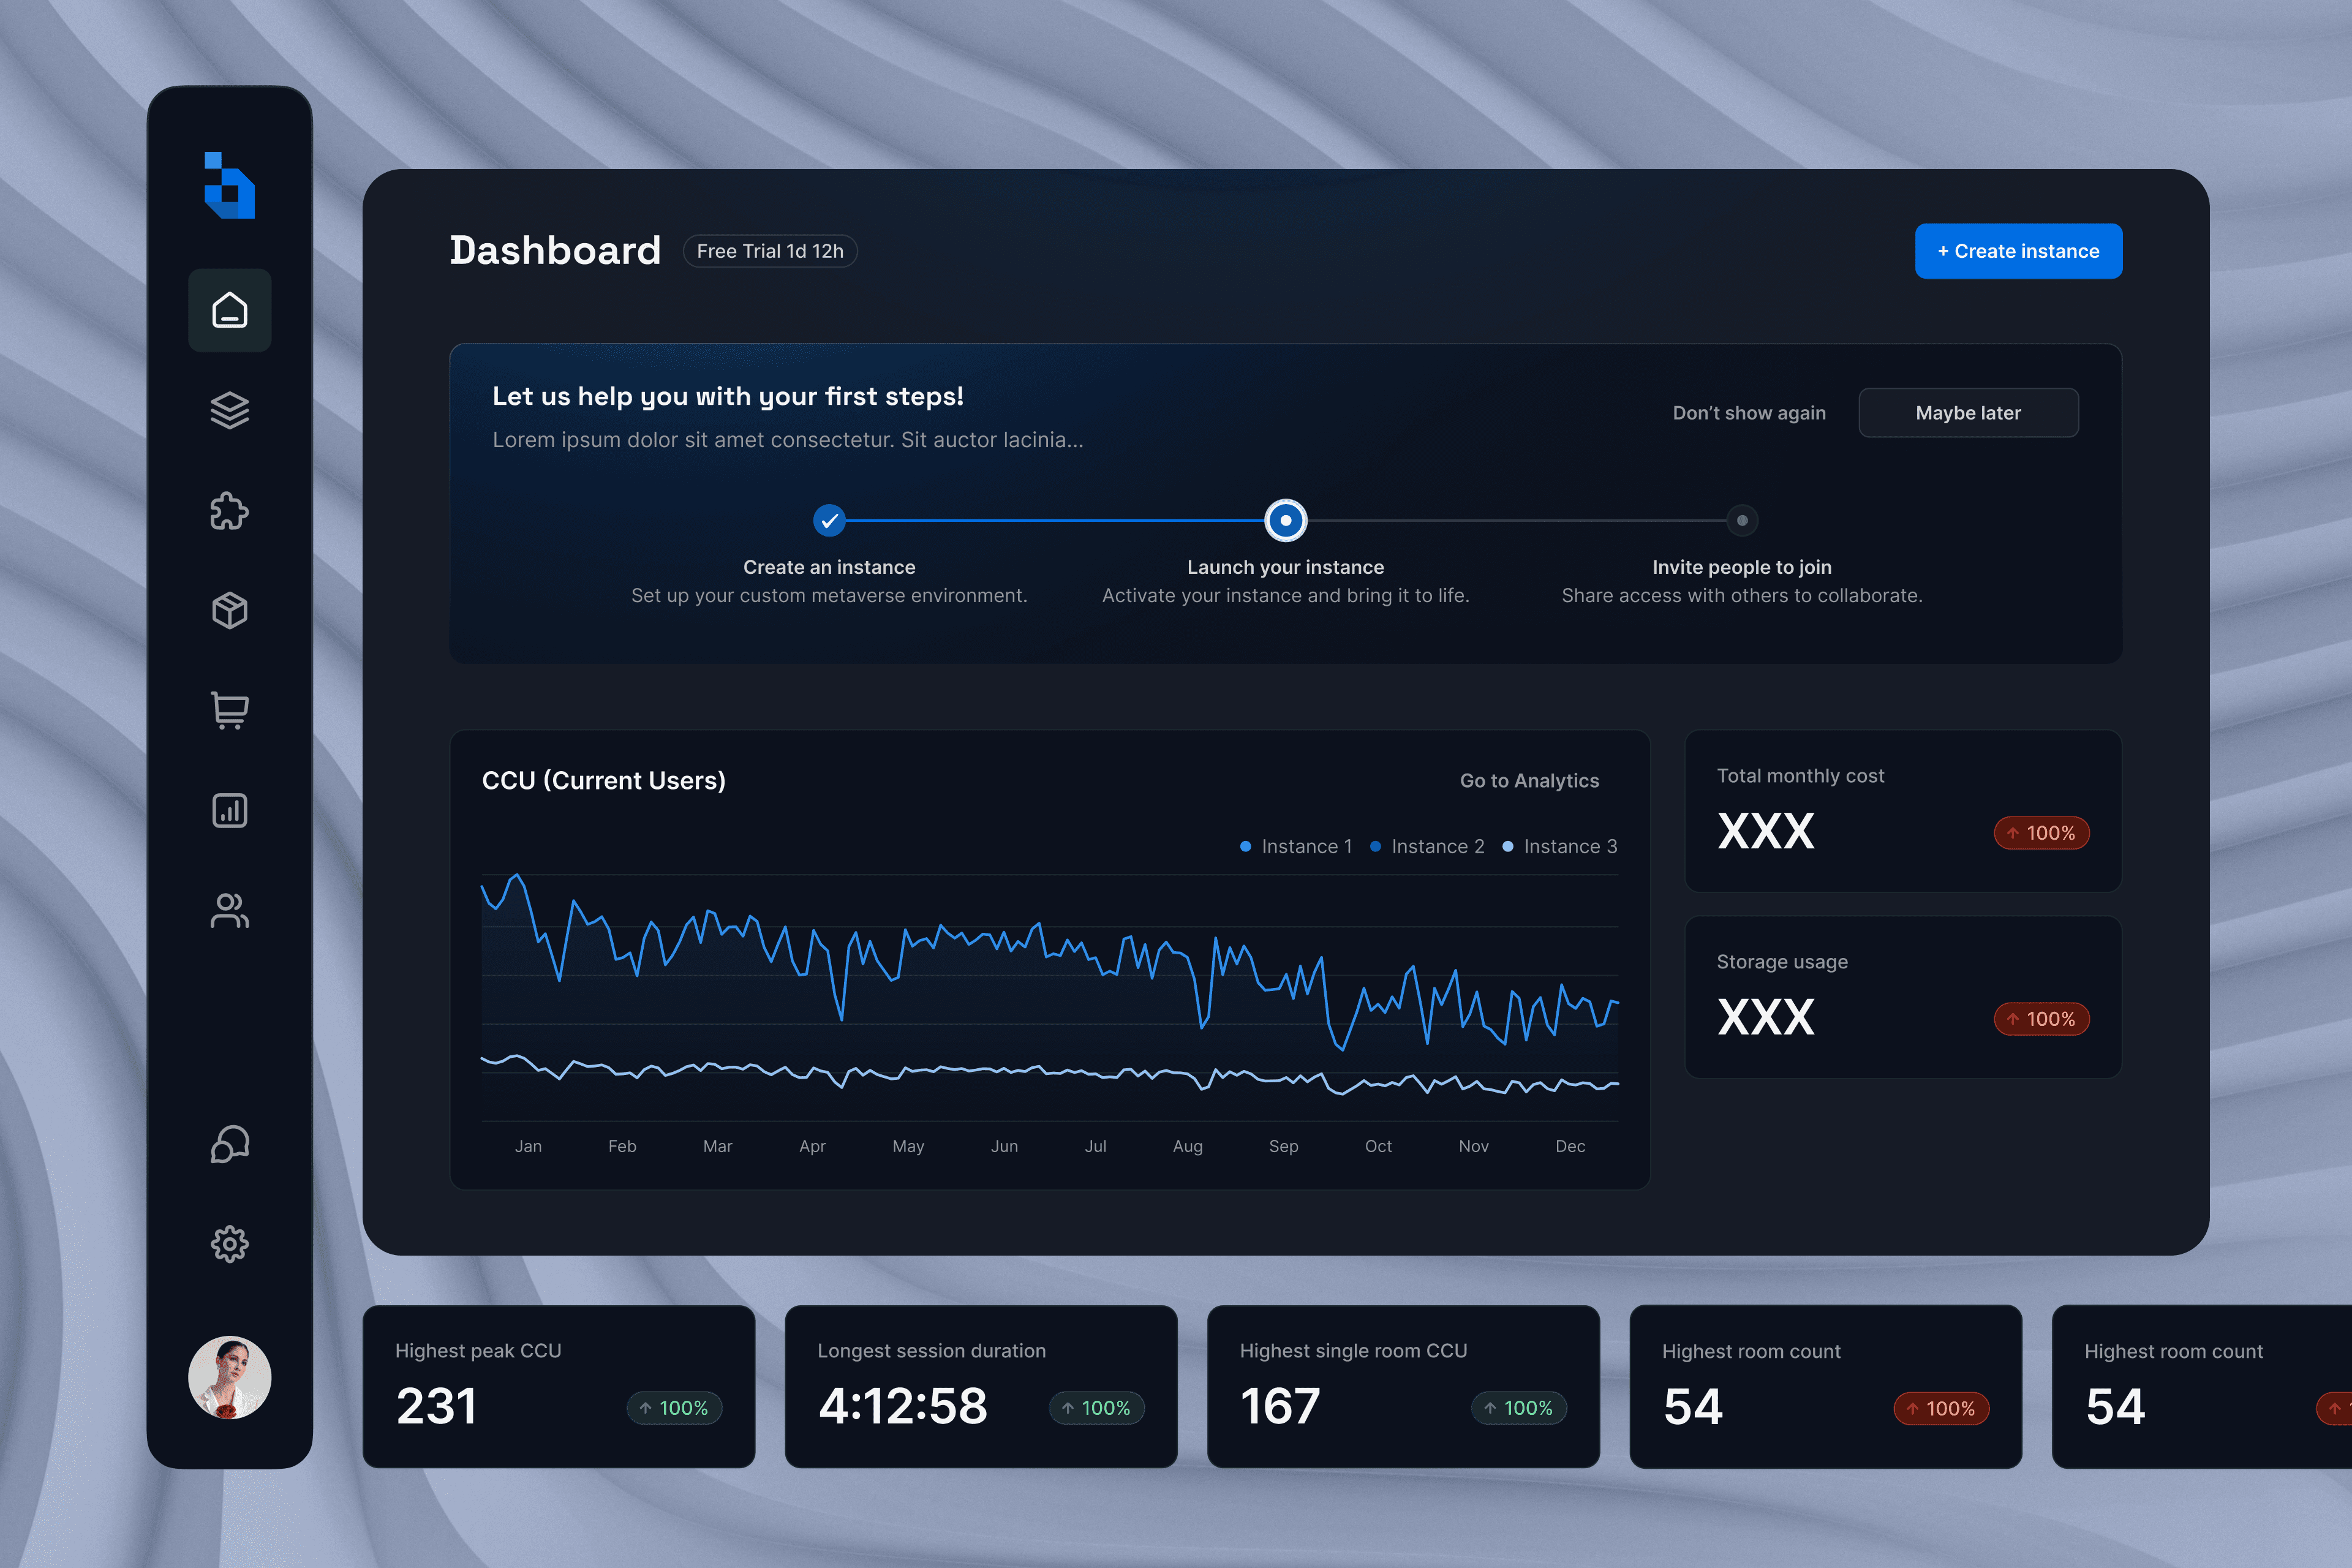Open the Home icon in sidebar

pyautogui.click(x=229, y=310)
